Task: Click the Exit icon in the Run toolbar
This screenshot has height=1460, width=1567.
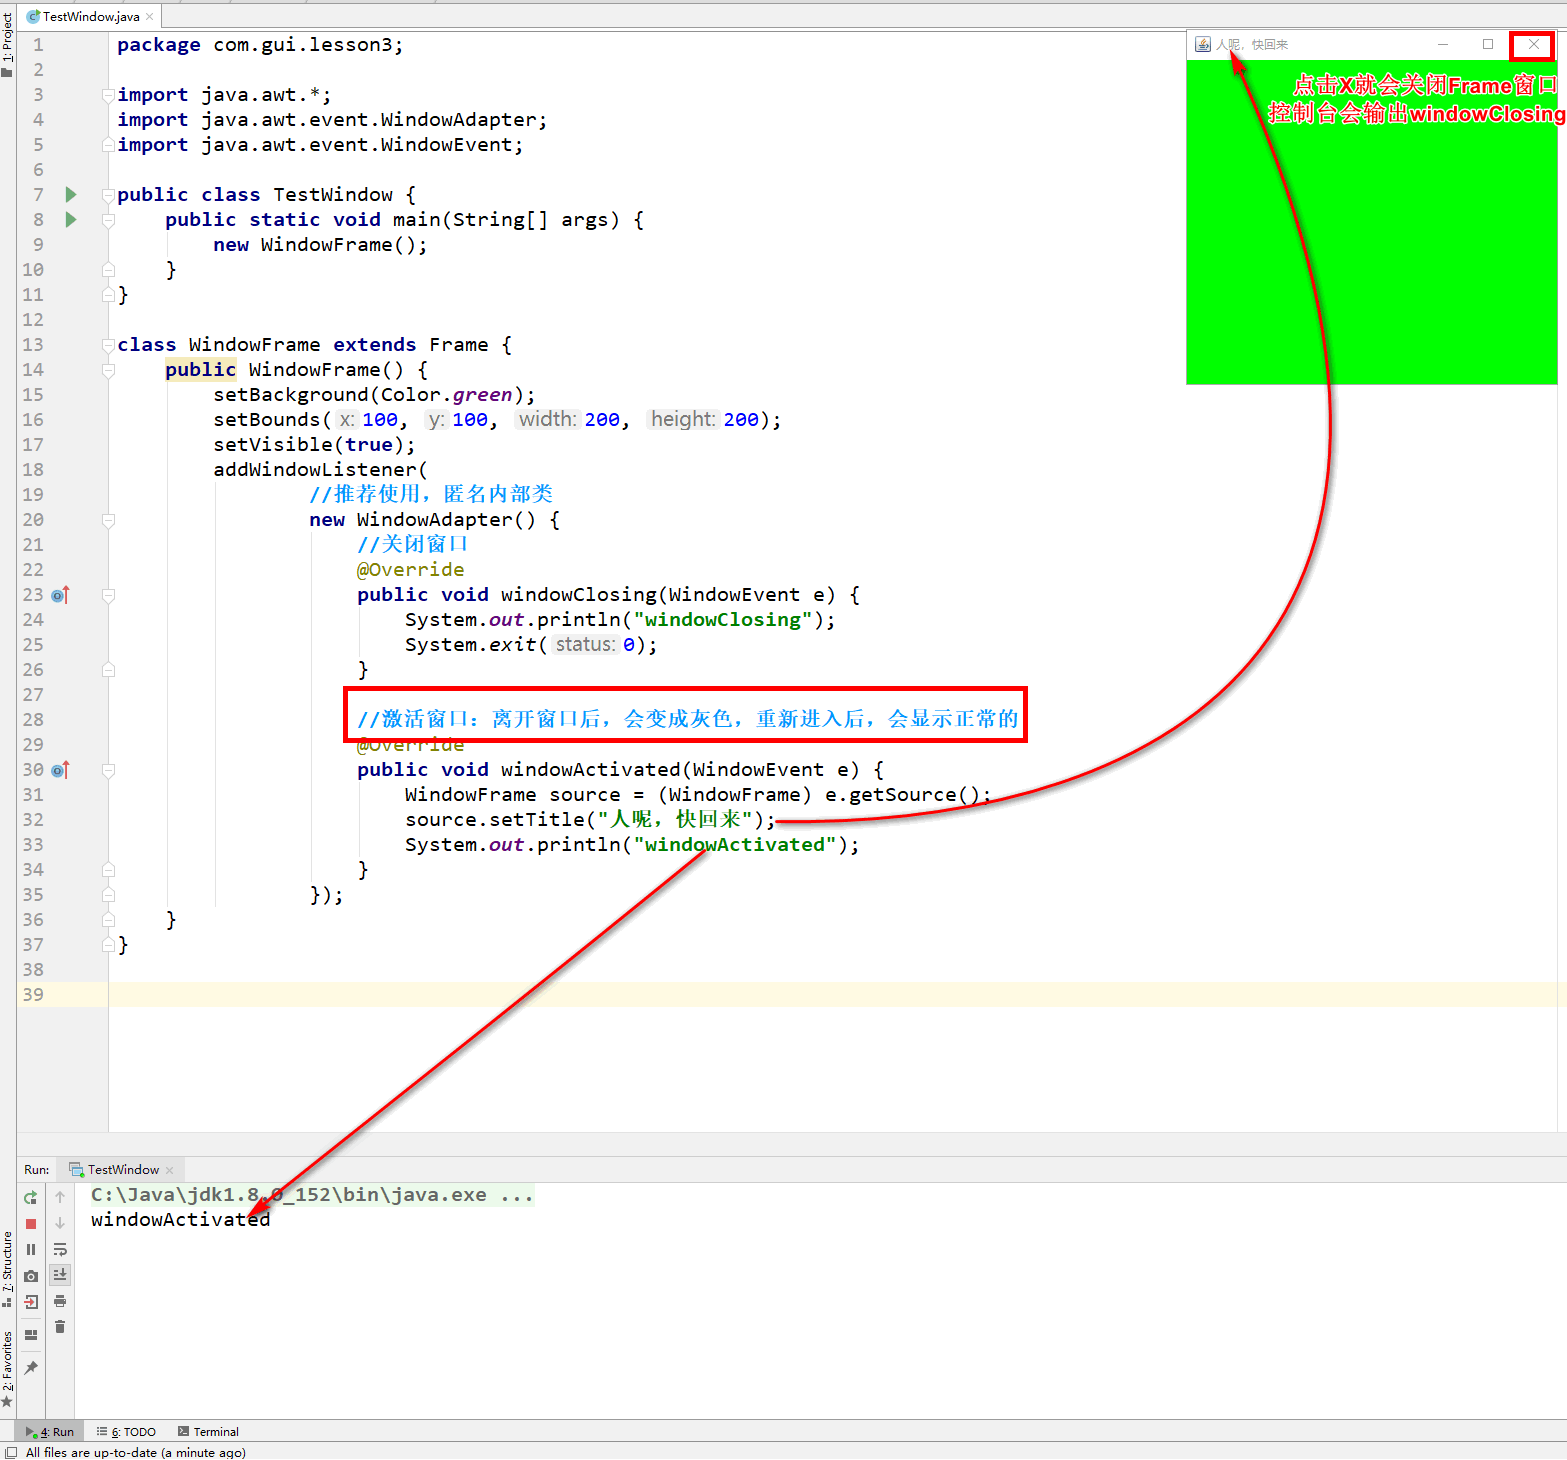Action: click(31, 1302)
